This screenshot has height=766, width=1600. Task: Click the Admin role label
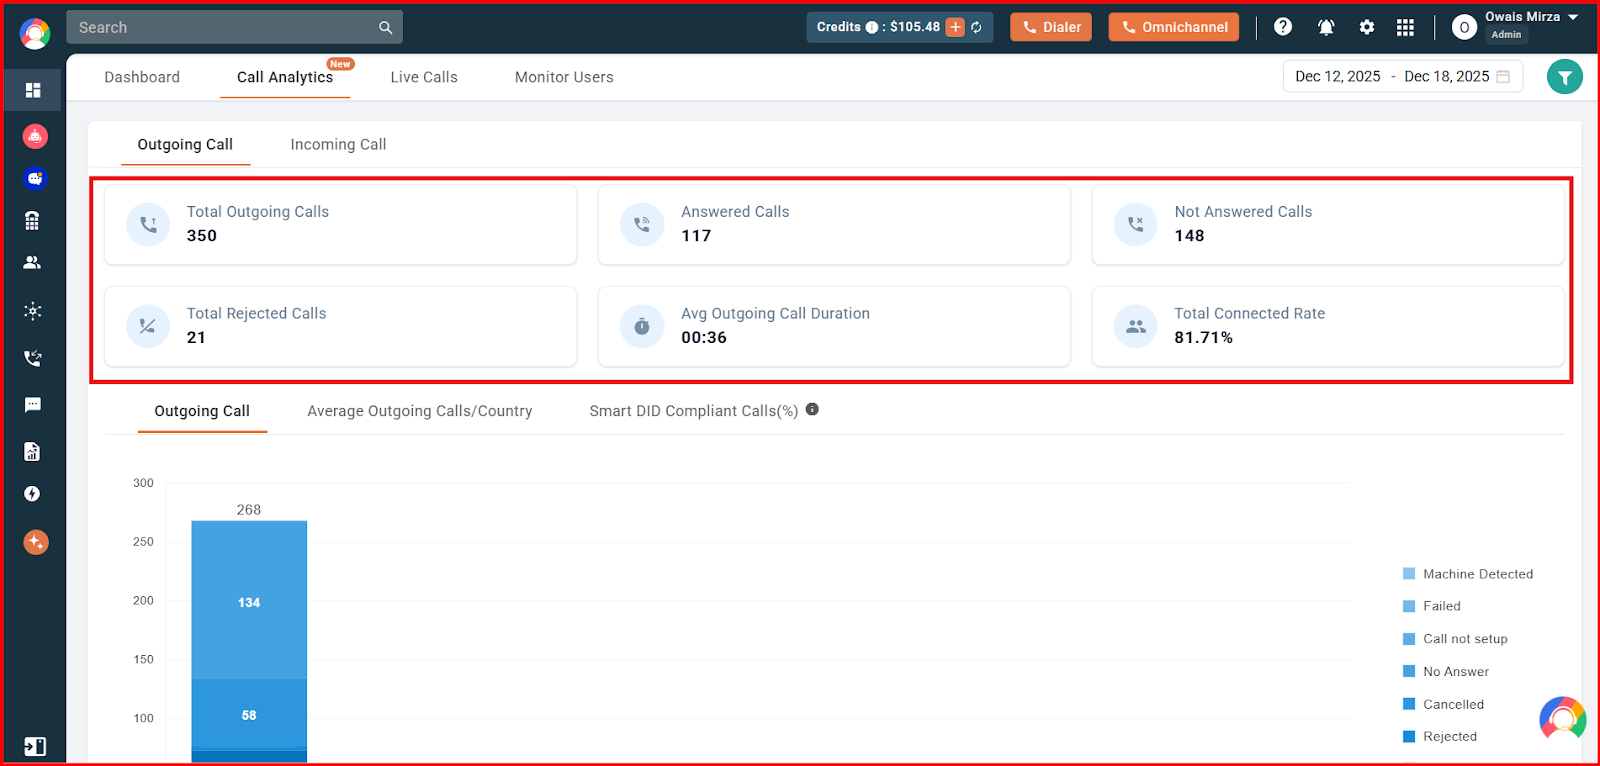1506,35
